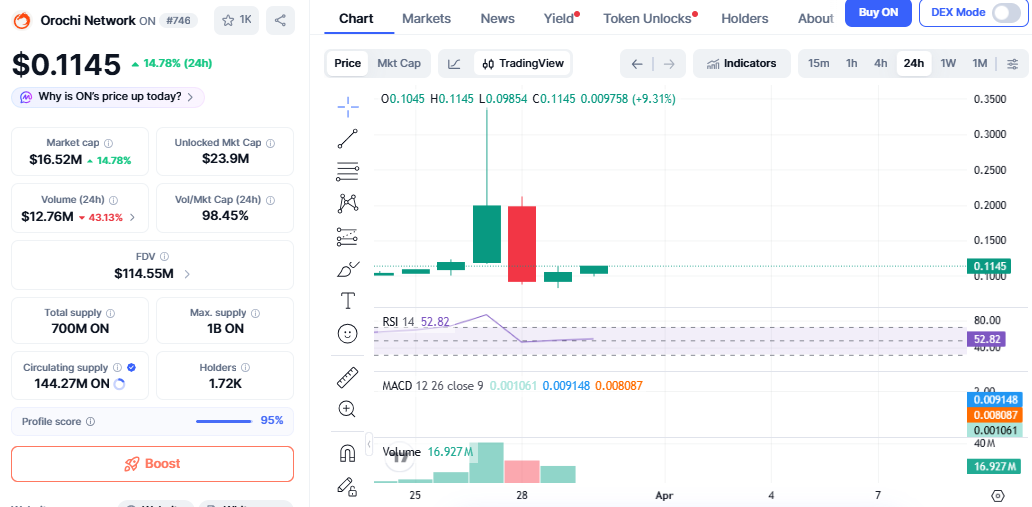Open Indicators dropdown
The image size is (1032, 507).
[x=742, y=63]
